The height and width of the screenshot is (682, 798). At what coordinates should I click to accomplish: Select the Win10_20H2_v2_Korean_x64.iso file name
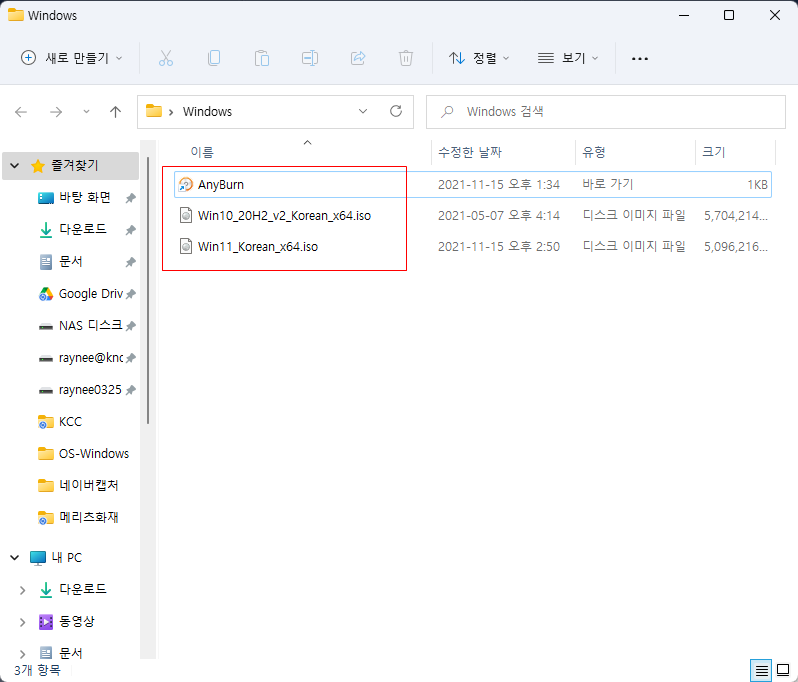pyautogui.click(x=284, y=216)
